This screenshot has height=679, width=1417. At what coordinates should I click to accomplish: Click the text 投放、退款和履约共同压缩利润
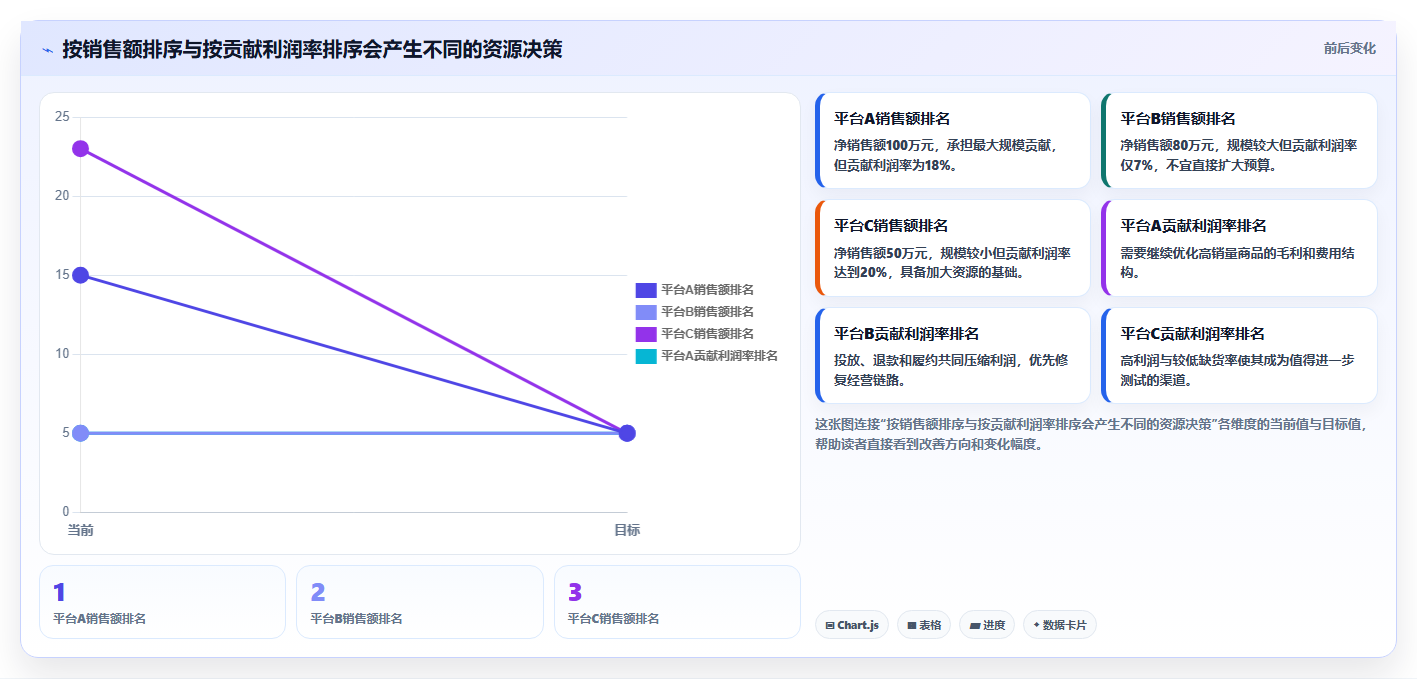[925, 360]
